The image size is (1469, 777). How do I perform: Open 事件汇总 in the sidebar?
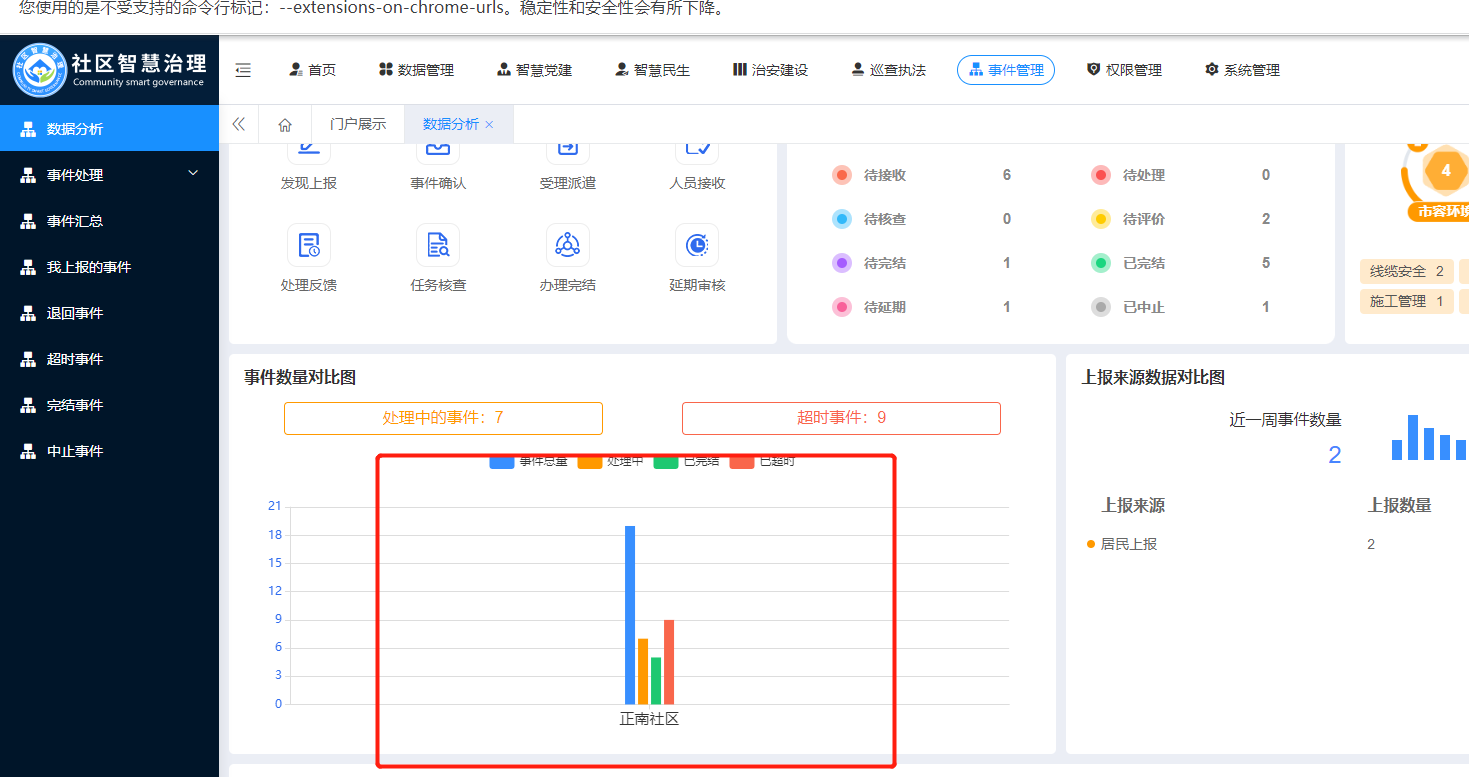click(109, 220)
